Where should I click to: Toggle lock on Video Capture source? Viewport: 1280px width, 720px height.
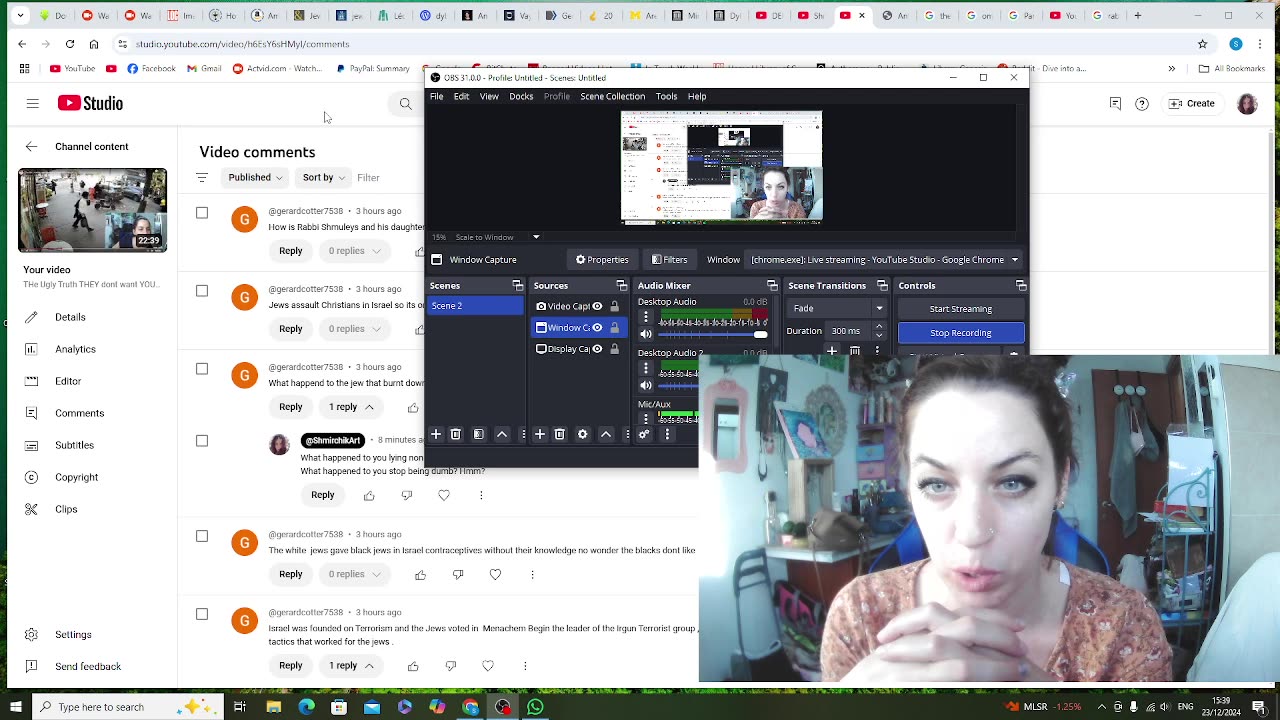(x=614, y=306)
